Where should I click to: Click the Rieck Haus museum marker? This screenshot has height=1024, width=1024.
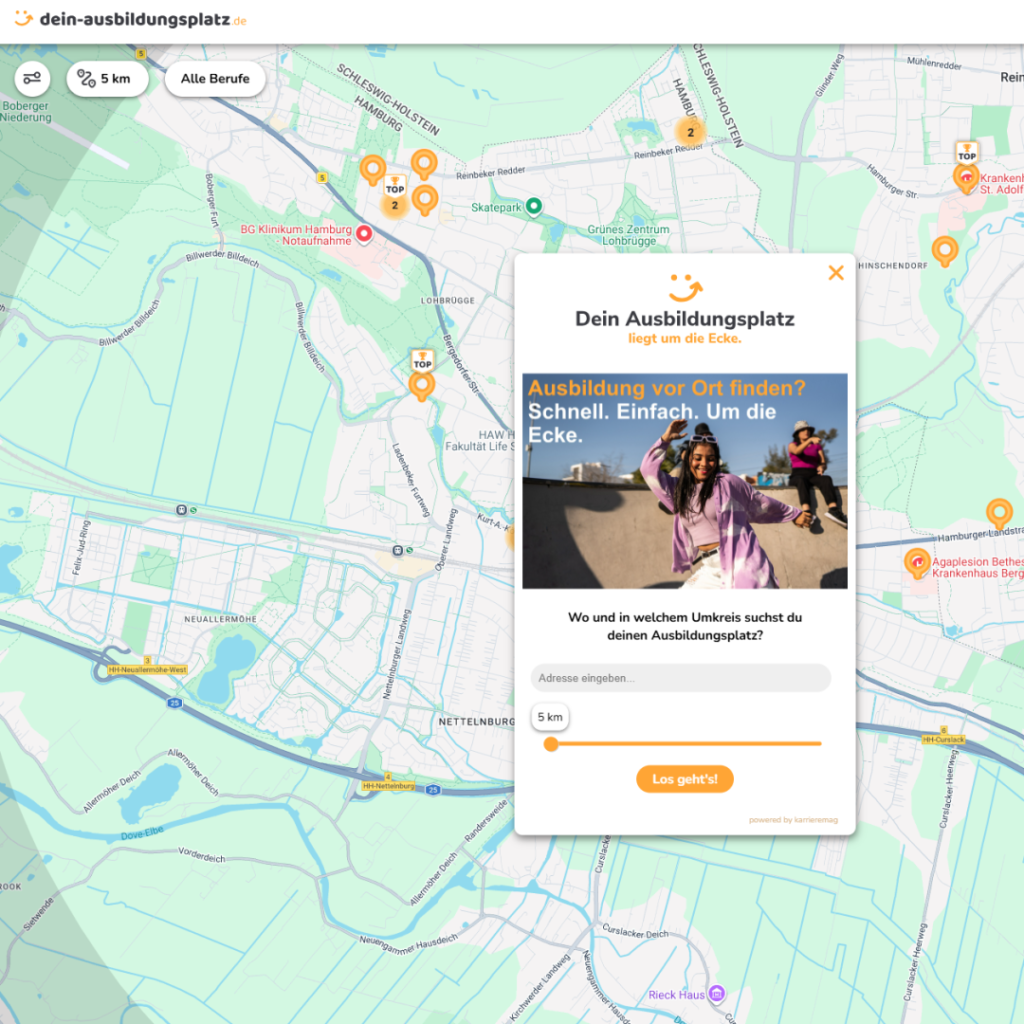[716, 994]
